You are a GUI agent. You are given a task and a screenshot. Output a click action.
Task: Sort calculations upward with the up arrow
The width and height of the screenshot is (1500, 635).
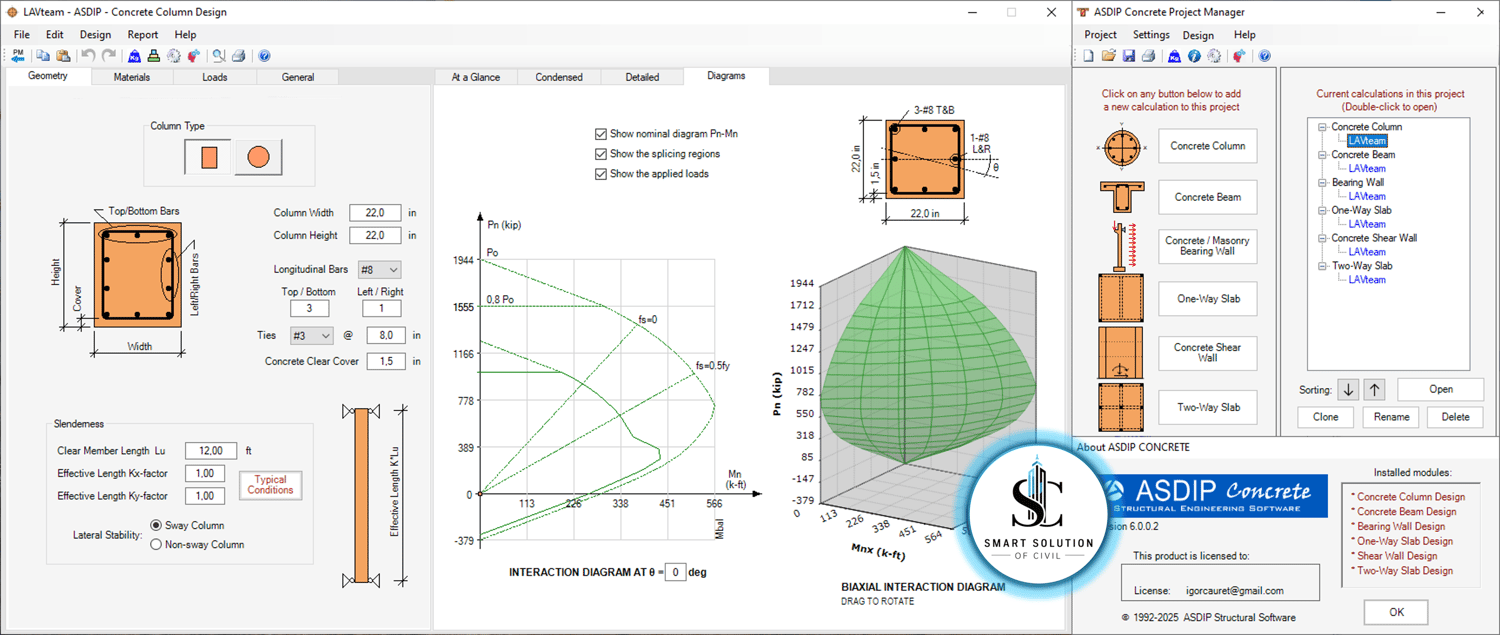pos(1375,390)
